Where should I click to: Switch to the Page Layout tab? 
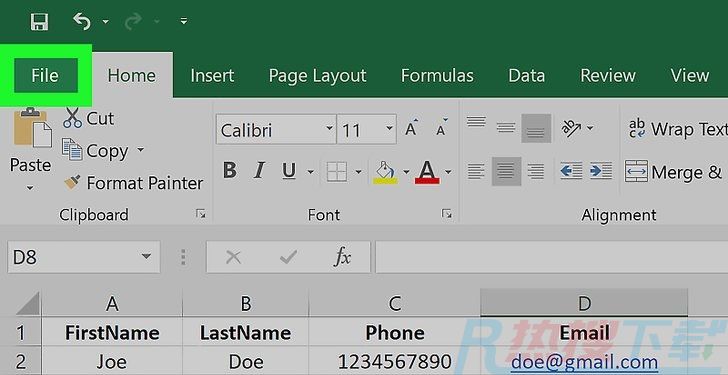coord(318,76)
